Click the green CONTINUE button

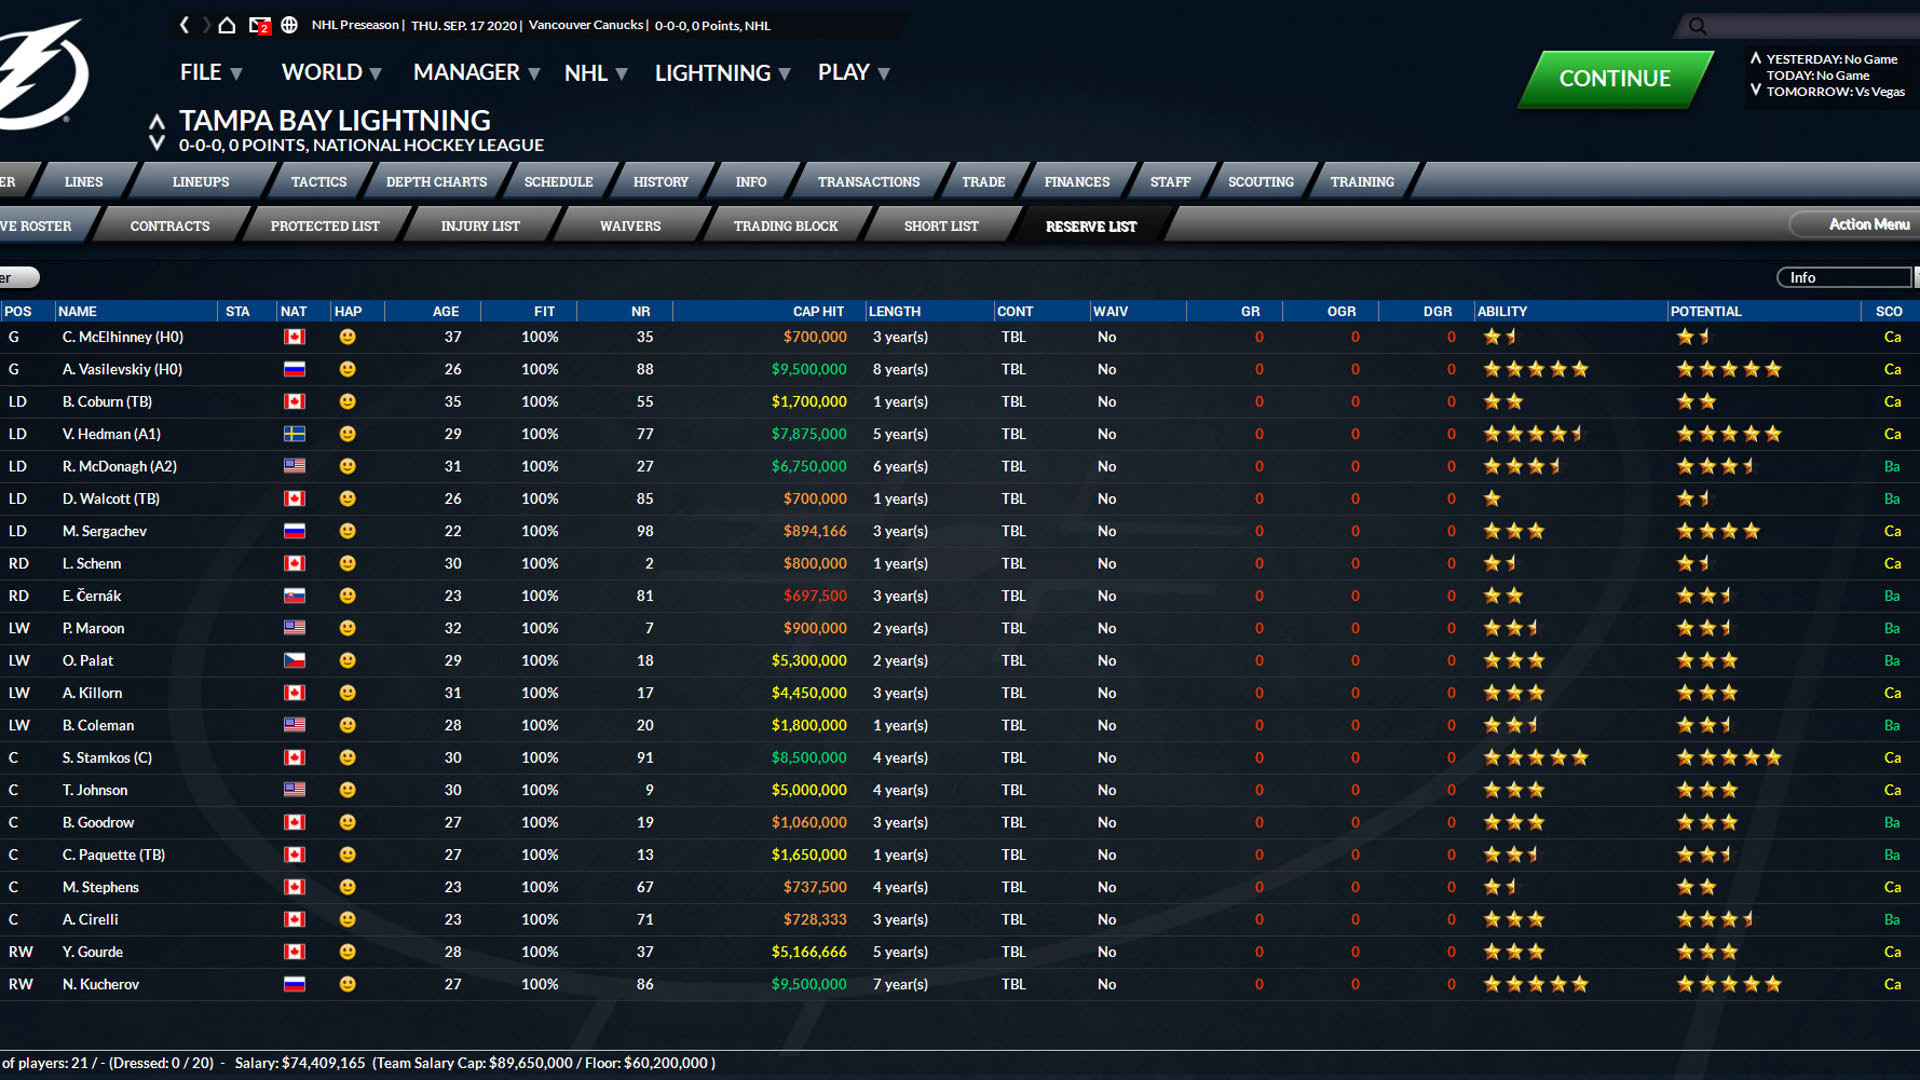pyautogui.click(x=1615, y=78)
